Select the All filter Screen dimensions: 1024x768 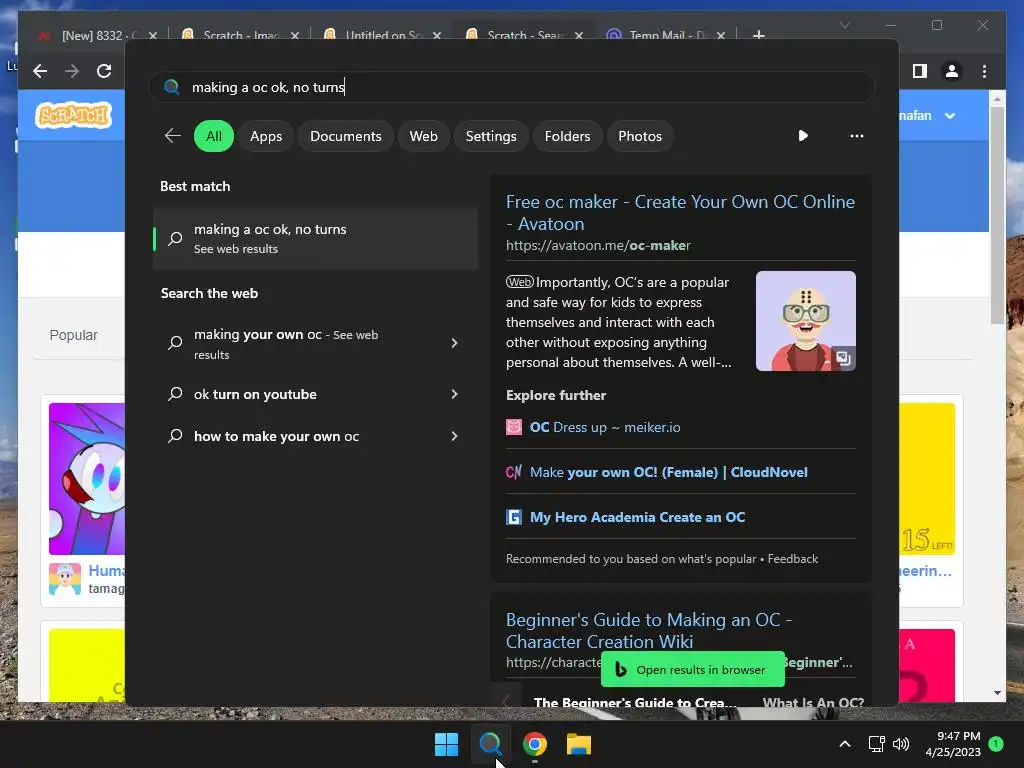214,136
